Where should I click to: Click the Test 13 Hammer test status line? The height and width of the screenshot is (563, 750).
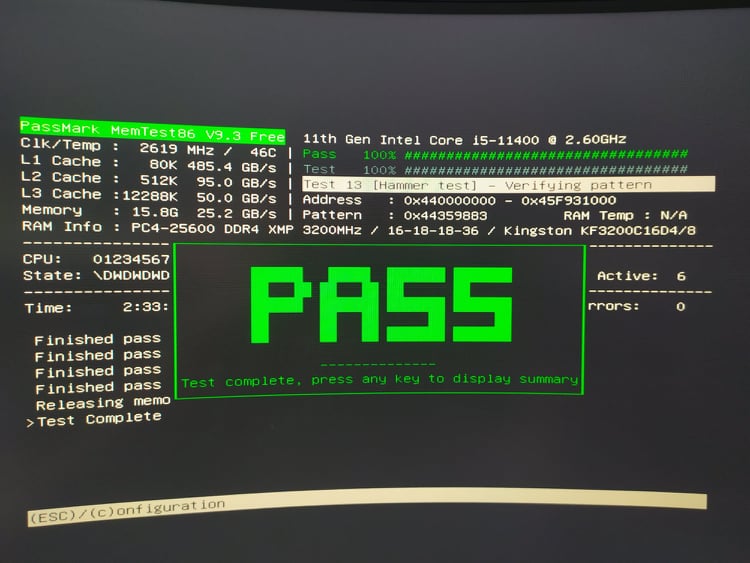pos(508,185)
